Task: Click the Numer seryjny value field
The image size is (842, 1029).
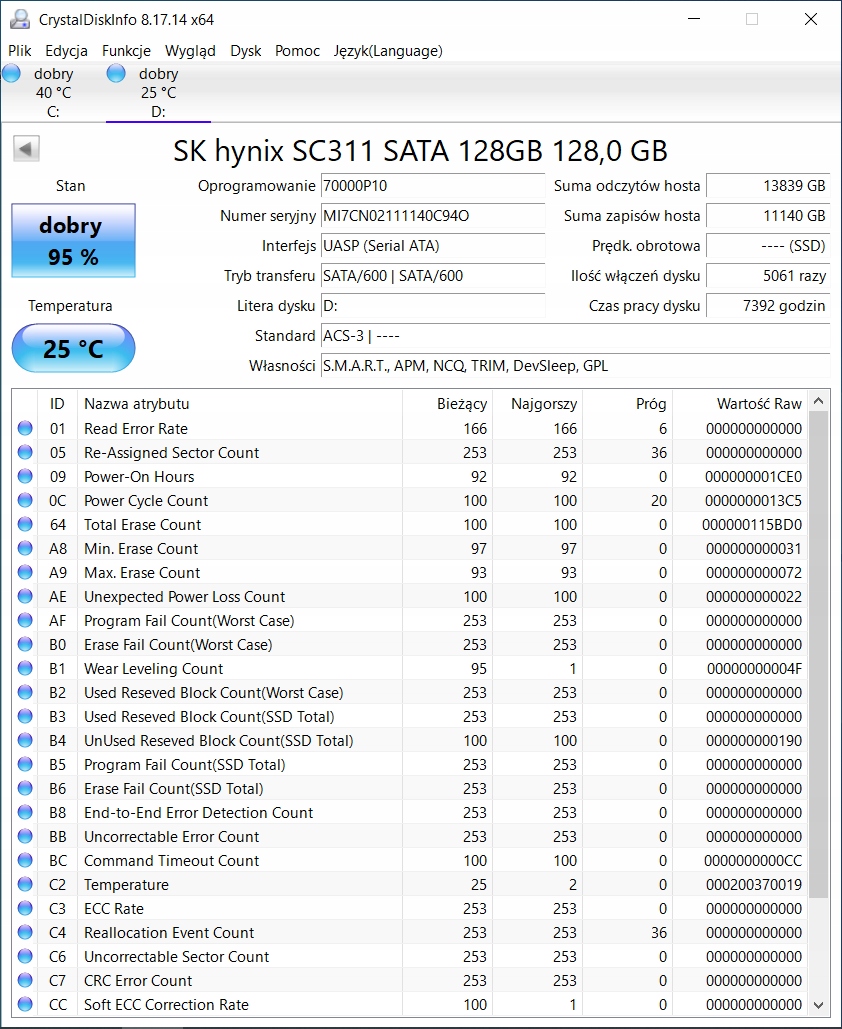Action: pos(432,216)
